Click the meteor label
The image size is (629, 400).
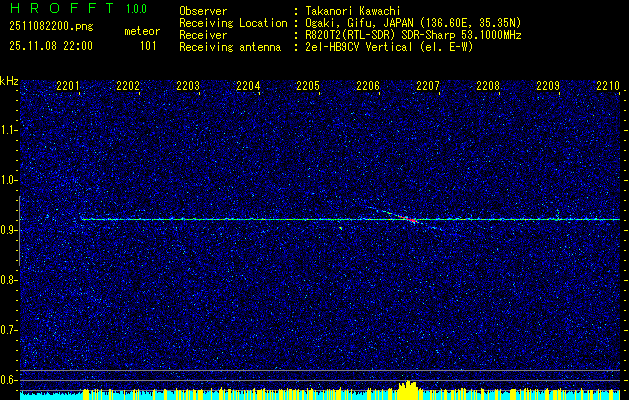142,31
